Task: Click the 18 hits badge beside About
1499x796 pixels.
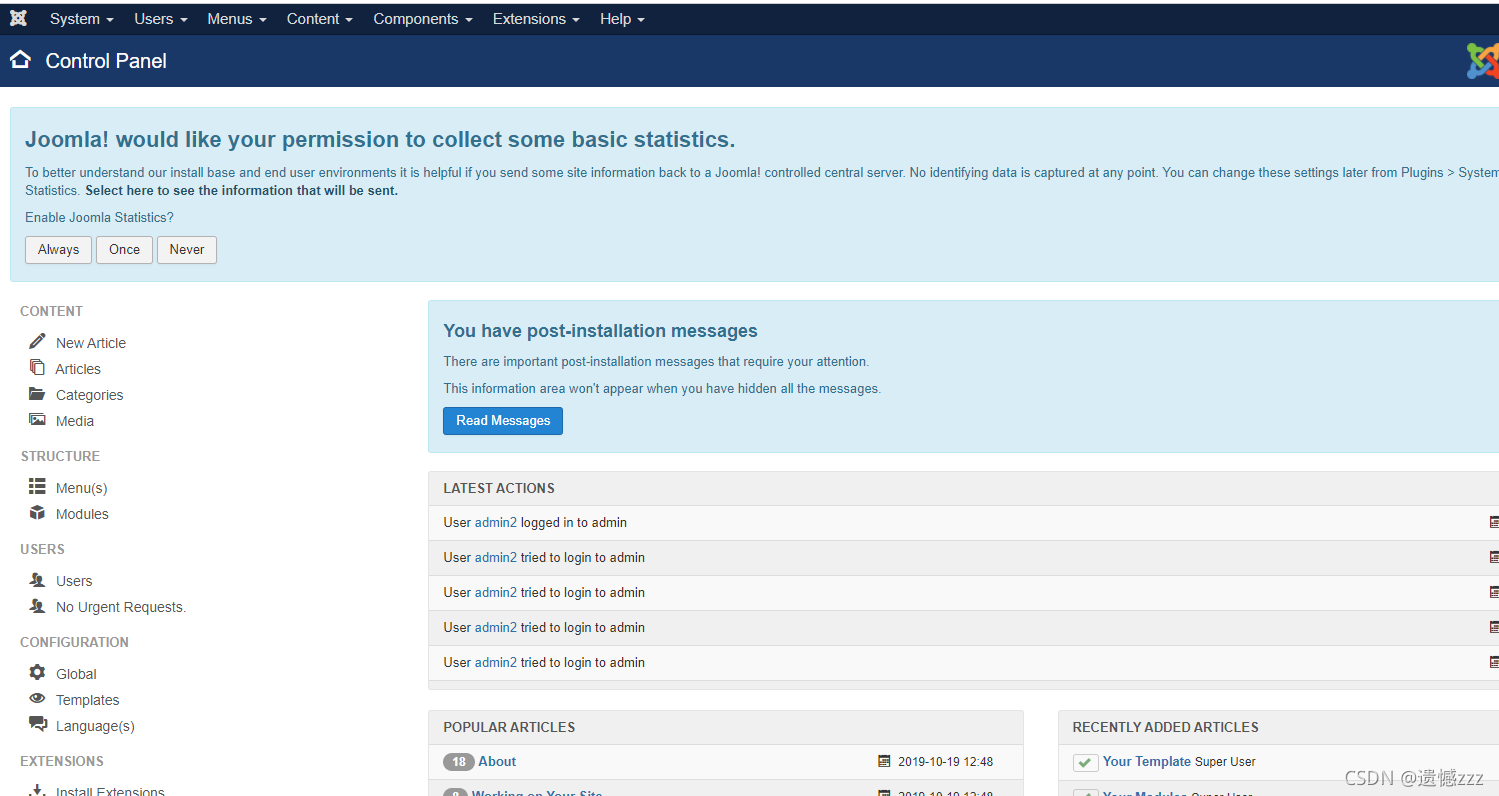Action: pyautogui.click(x=458, y=762)
